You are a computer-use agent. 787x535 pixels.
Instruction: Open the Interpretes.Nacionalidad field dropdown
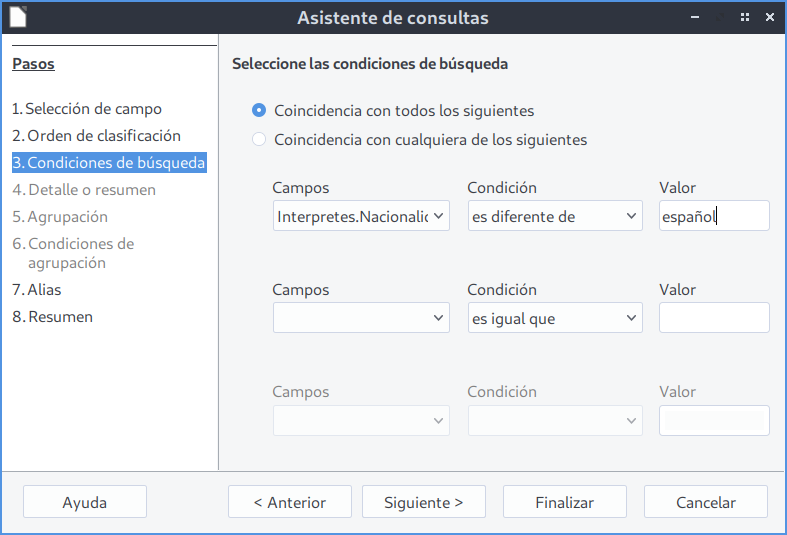(x=361, y=216)
